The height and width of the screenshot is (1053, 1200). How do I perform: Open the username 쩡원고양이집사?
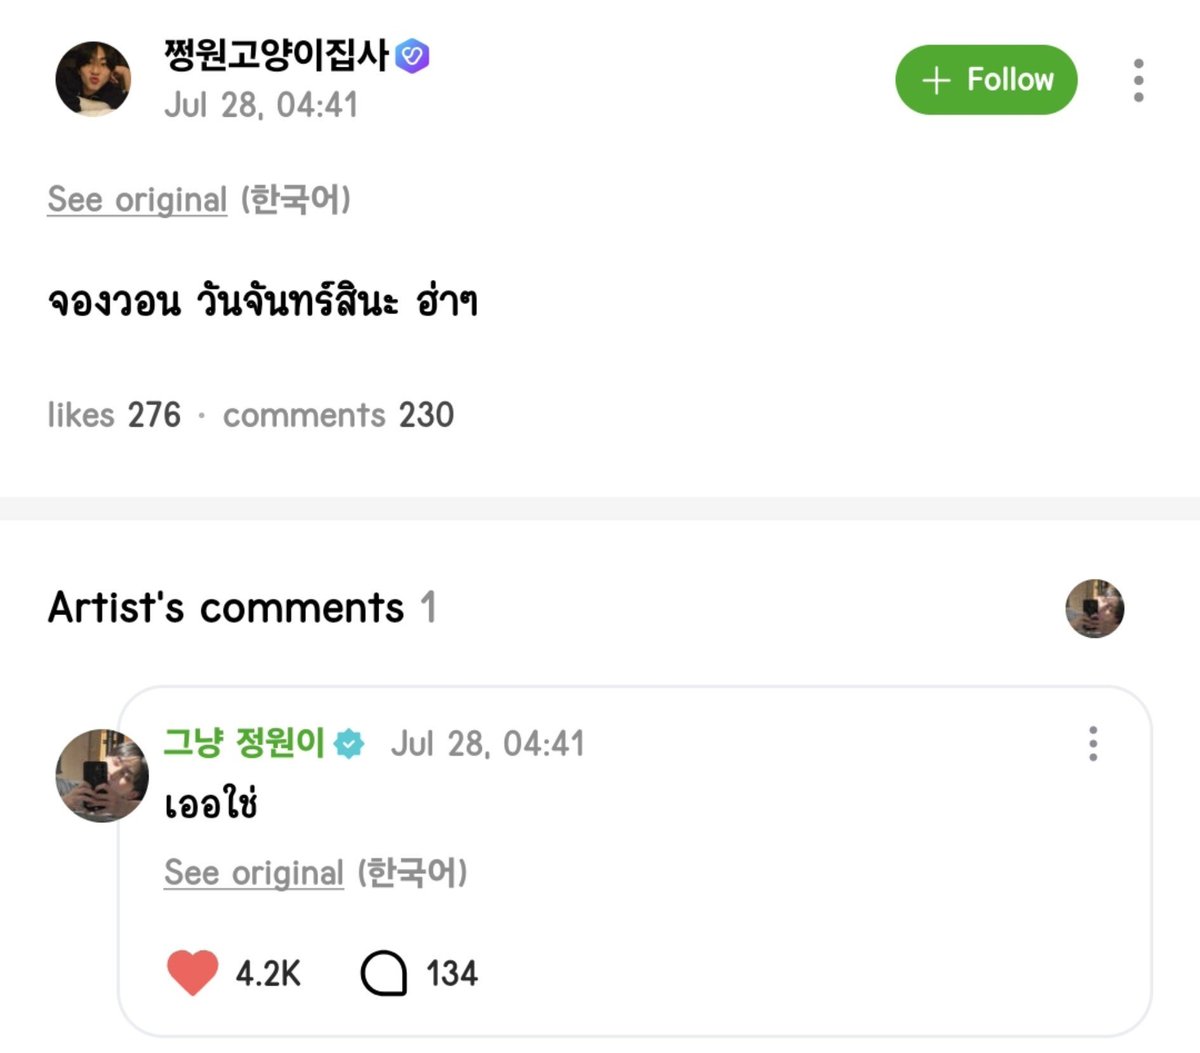click(276, 55)
